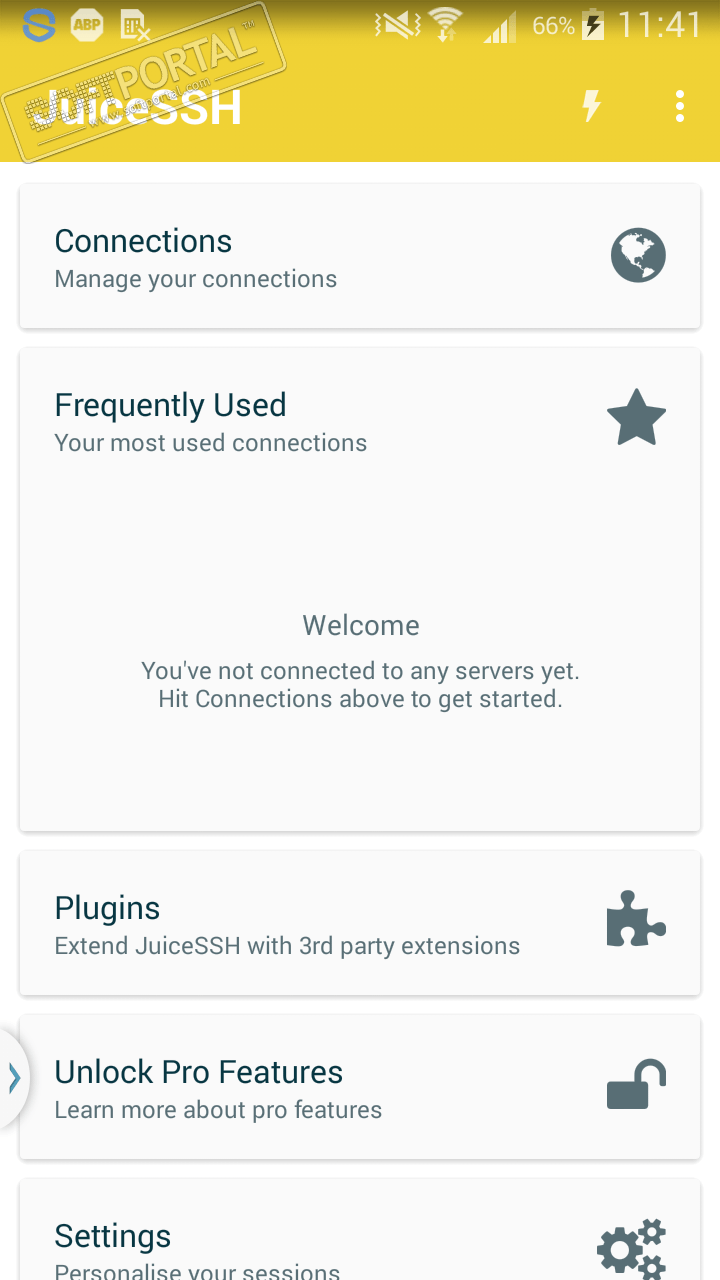Tap the lightning bolt quick connect icon
The image size is (720, 1280).
[592, 105]
